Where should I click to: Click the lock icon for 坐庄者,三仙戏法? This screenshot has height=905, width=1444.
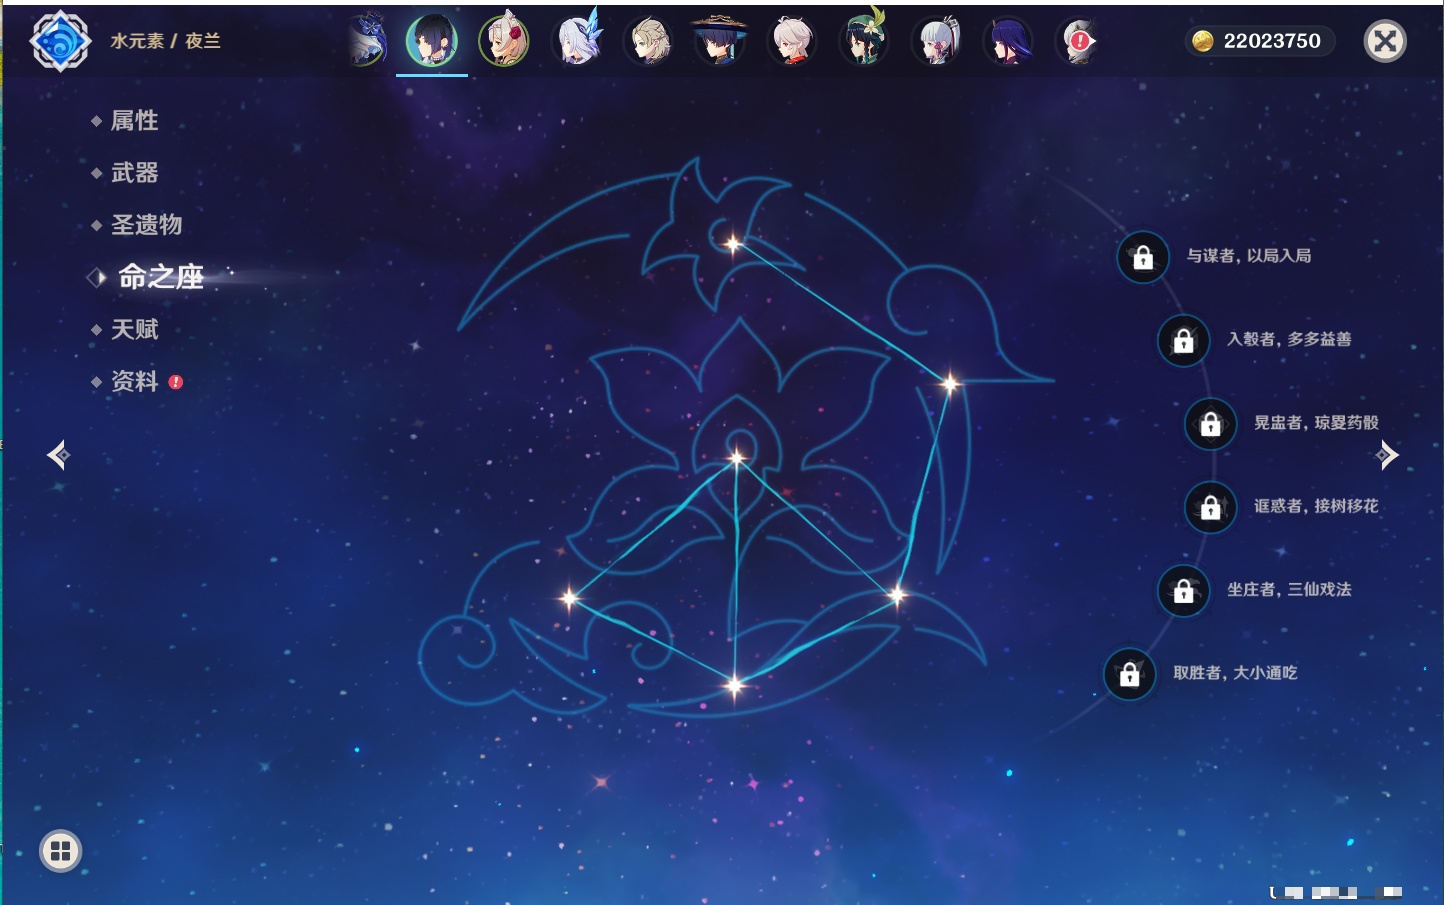click(x=1184, y=591)
